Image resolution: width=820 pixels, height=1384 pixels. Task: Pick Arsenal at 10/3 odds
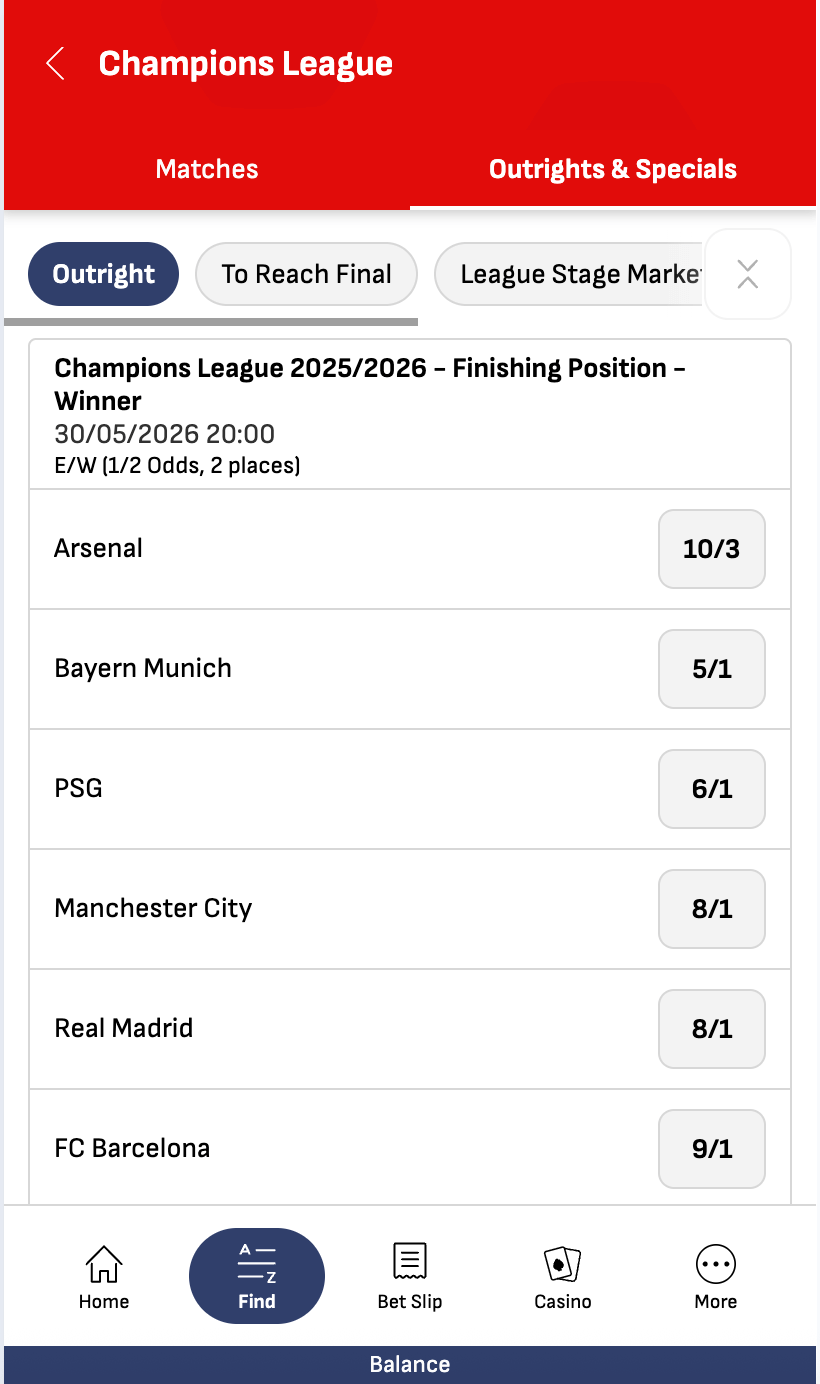click(712, 549)
